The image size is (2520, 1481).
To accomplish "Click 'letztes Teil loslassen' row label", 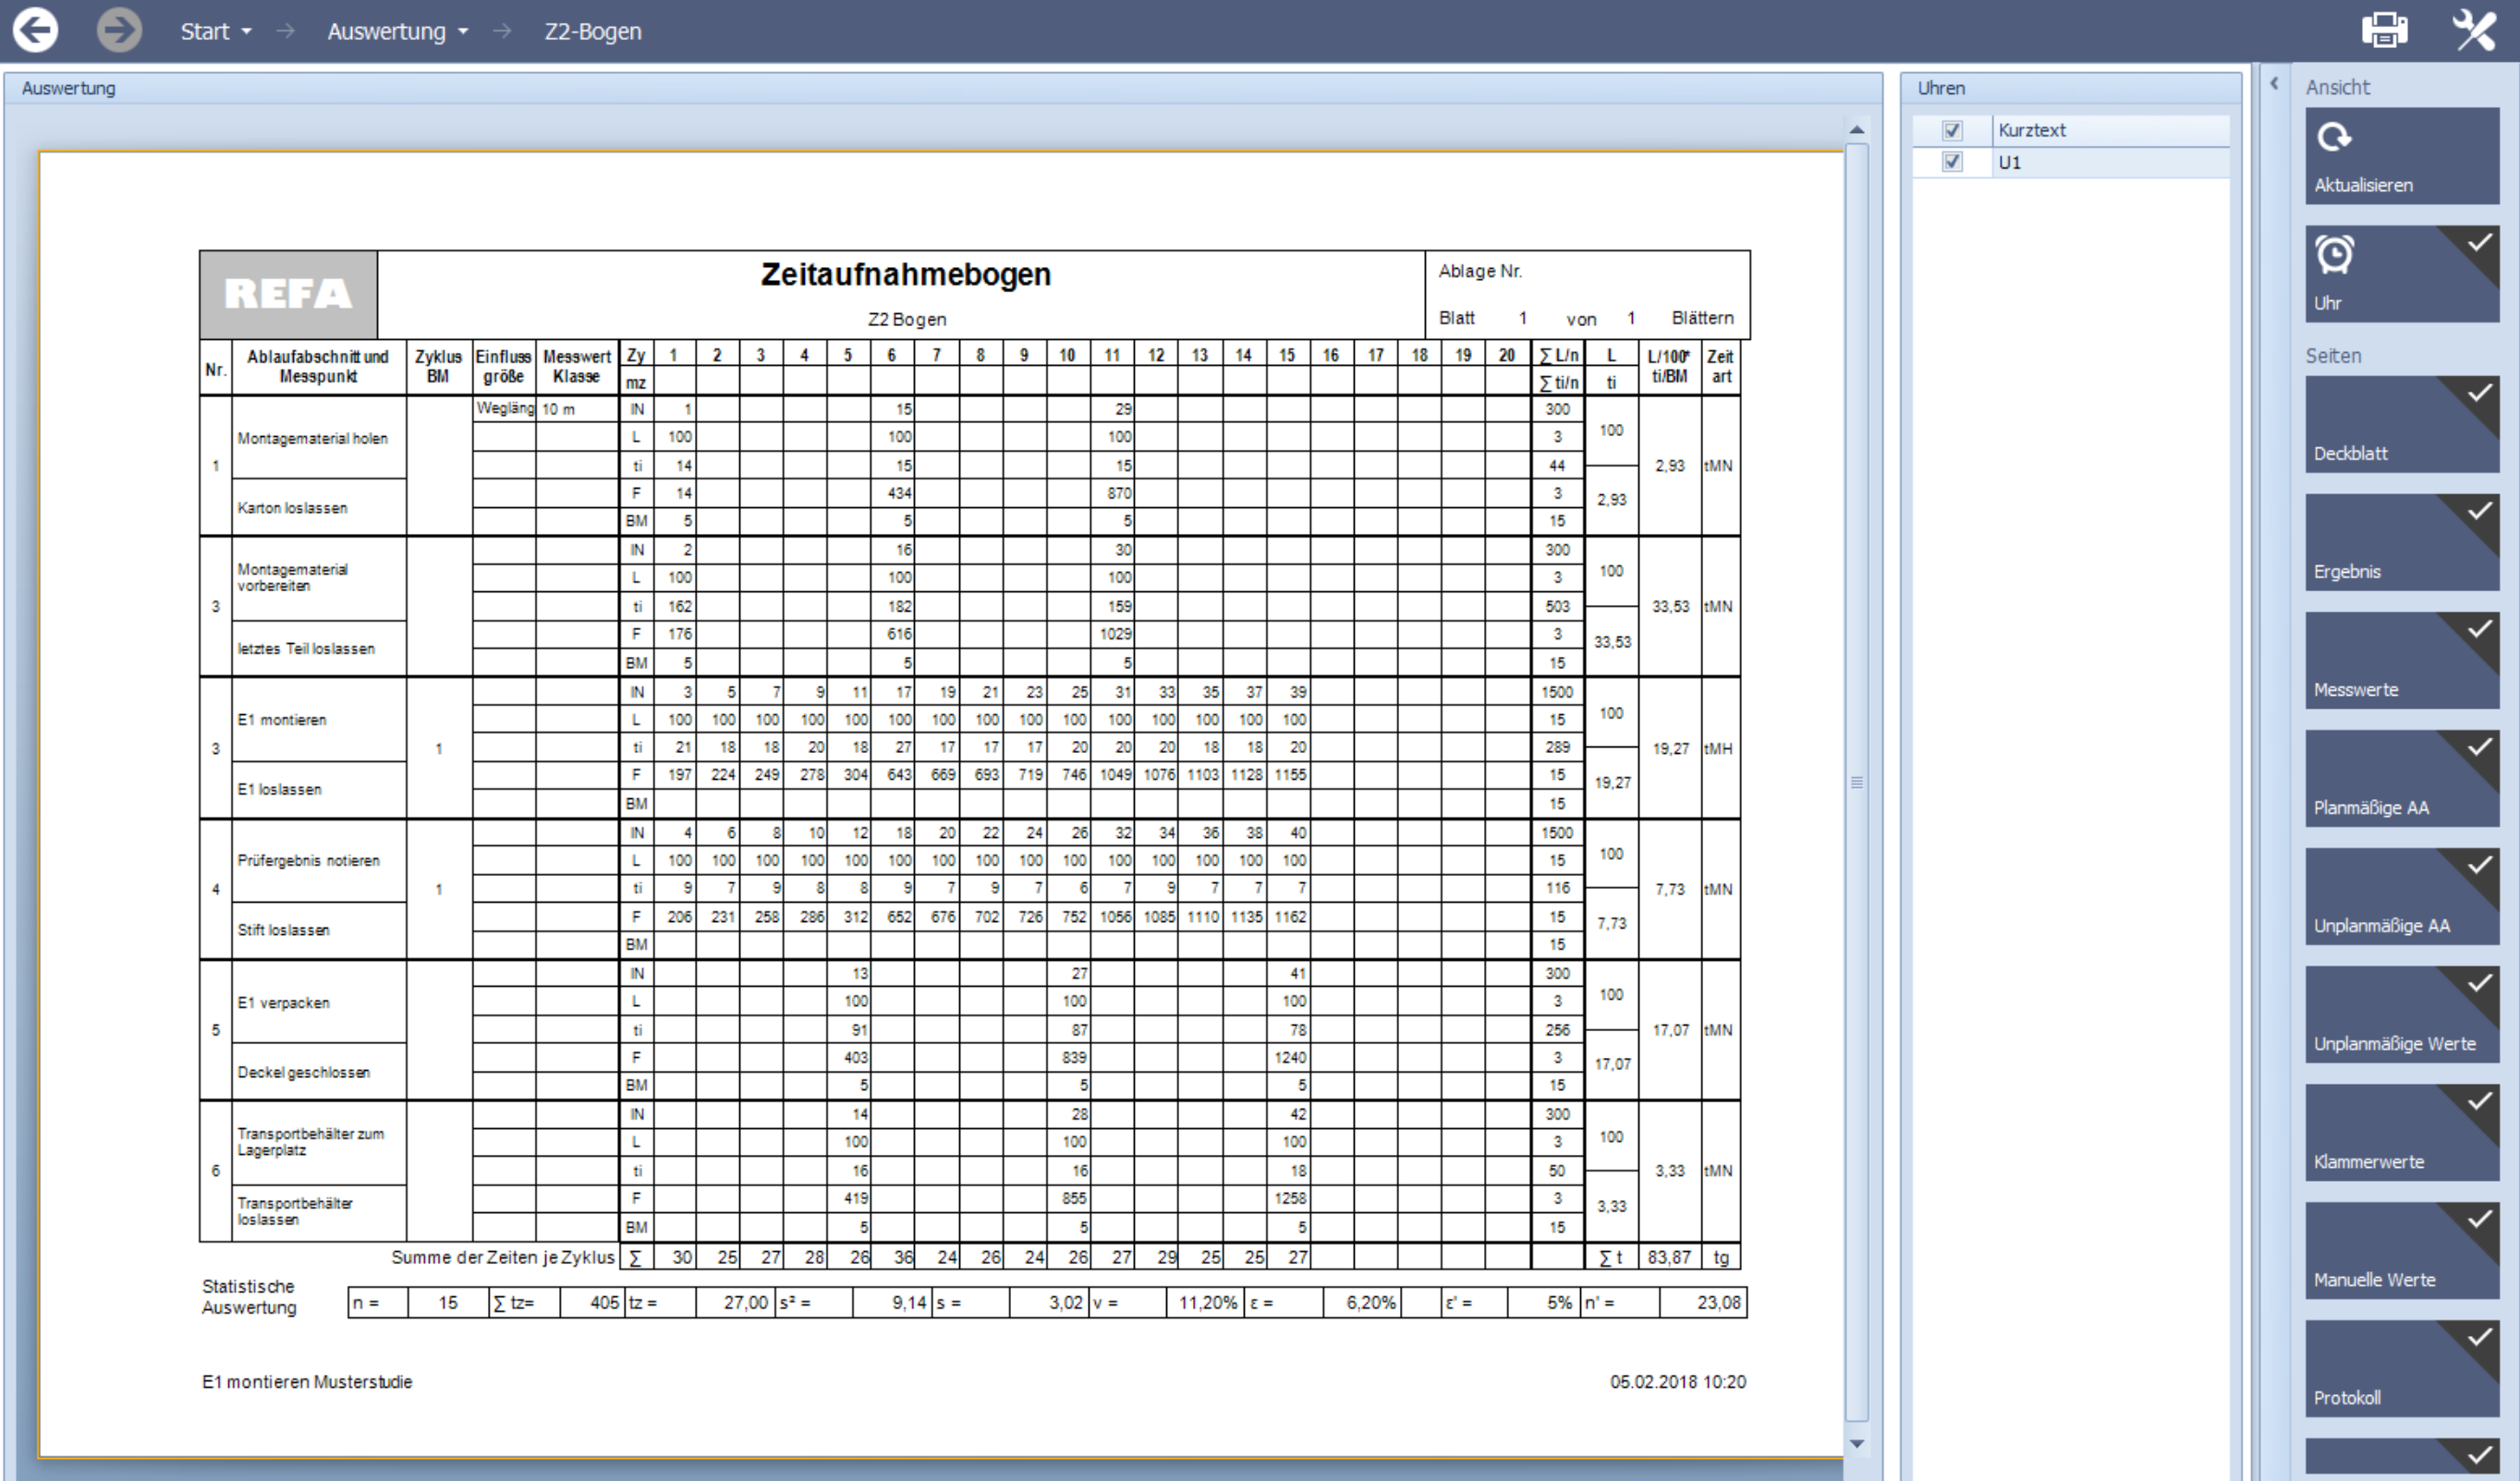I will tap(306, 649).
